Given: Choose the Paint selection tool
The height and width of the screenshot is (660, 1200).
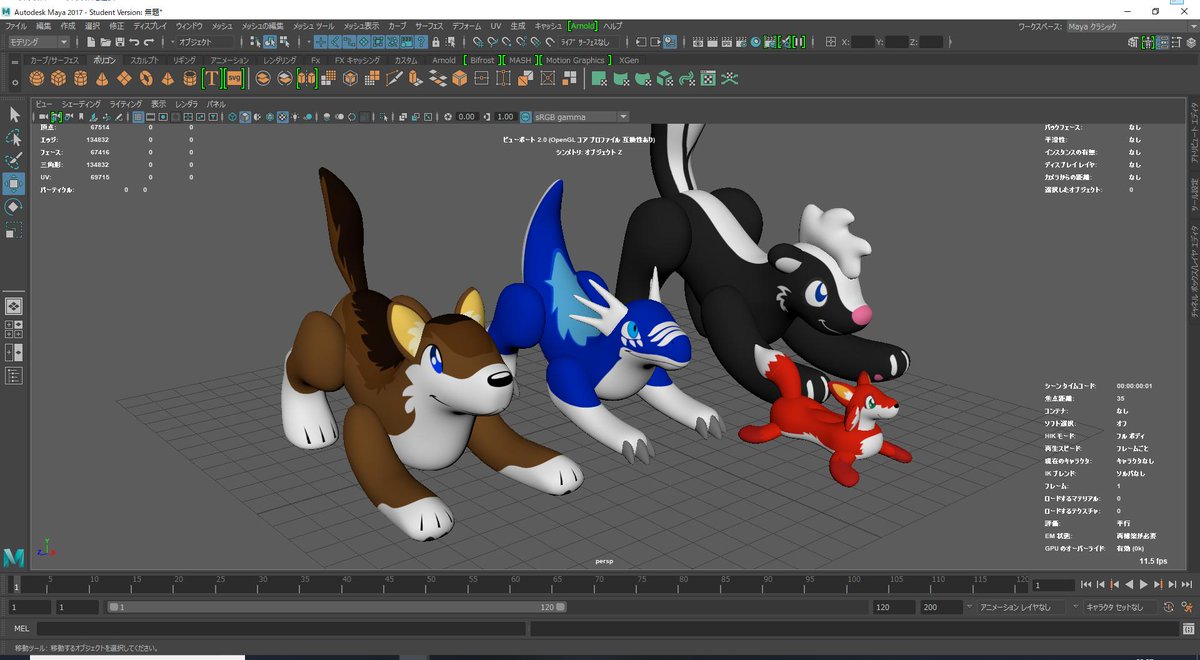Looking at the screenshot, I should point(14,160).
